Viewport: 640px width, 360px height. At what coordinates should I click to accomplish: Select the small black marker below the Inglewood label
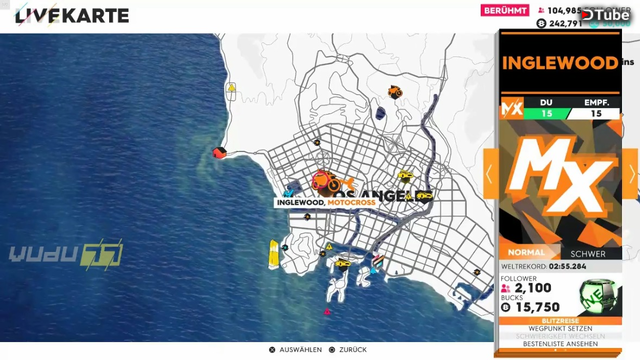(307, 217)
